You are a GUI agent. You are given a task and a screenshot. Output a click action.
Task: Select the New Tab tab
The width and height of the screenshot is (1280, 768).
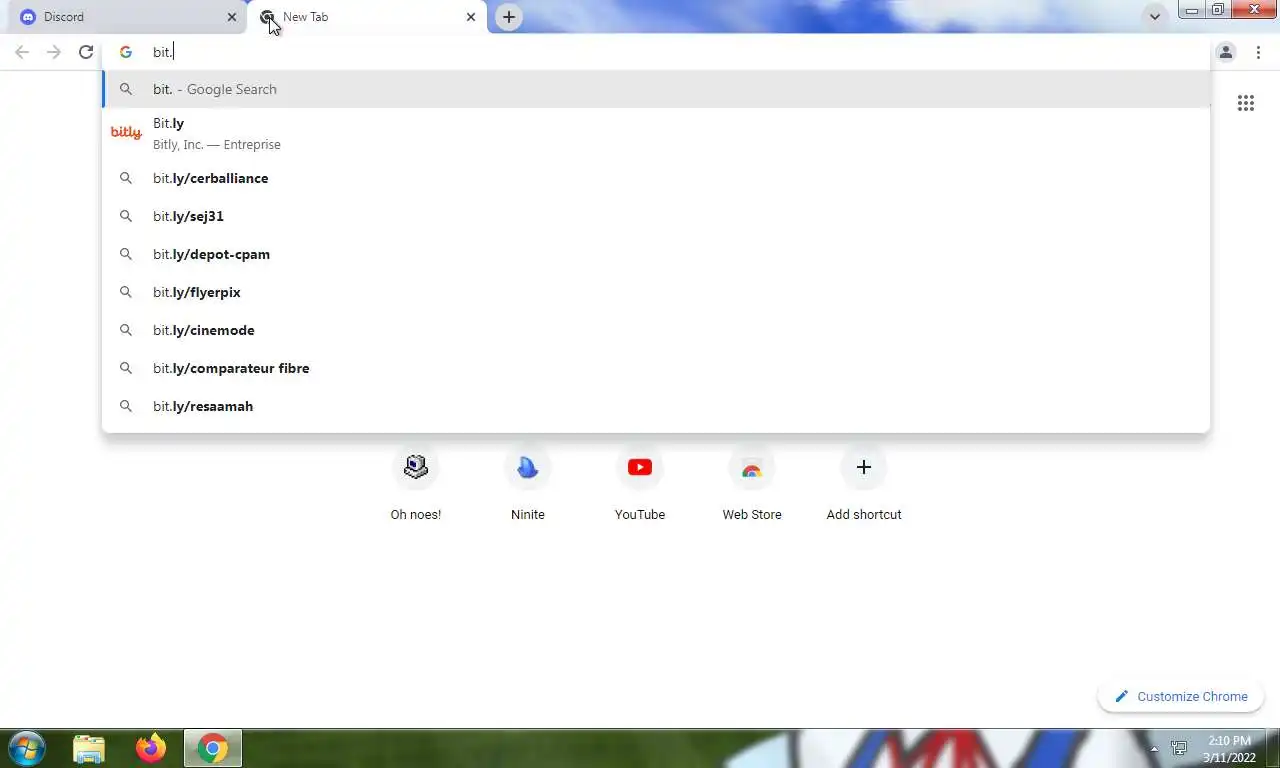click(x=368, y=17)
